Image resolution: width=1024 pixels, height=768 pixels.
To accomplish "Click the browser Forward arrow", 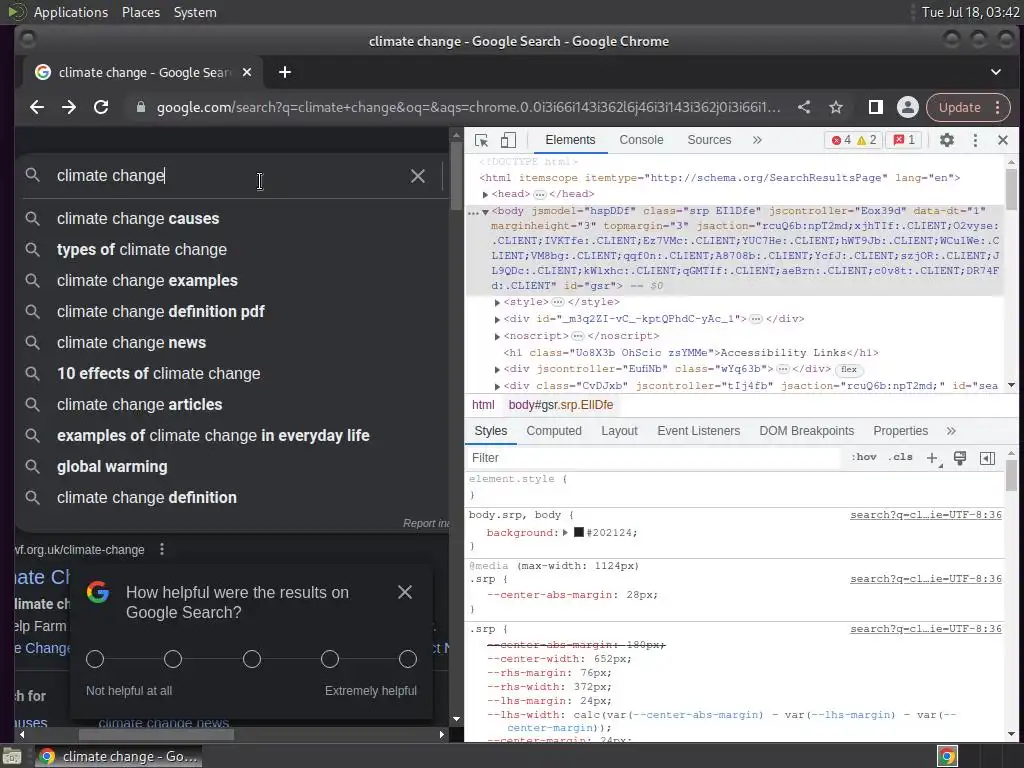I will (x=69, y=107).
